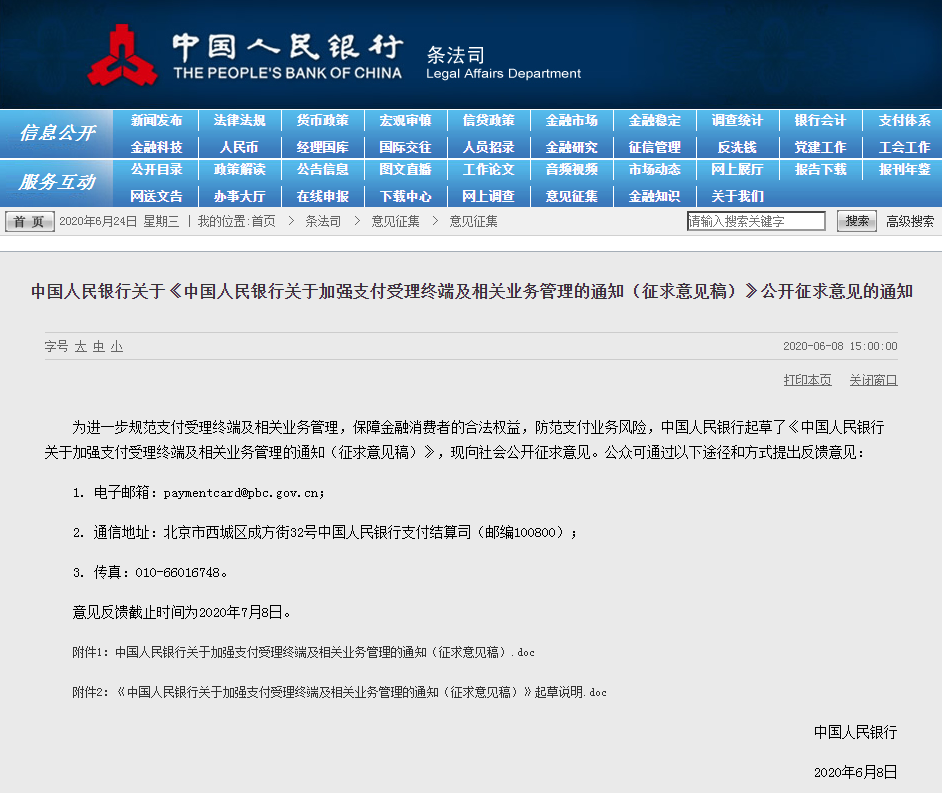942x793 pixels.
Task: Click the 服务互动 section banner
Action: pos(57,182)
